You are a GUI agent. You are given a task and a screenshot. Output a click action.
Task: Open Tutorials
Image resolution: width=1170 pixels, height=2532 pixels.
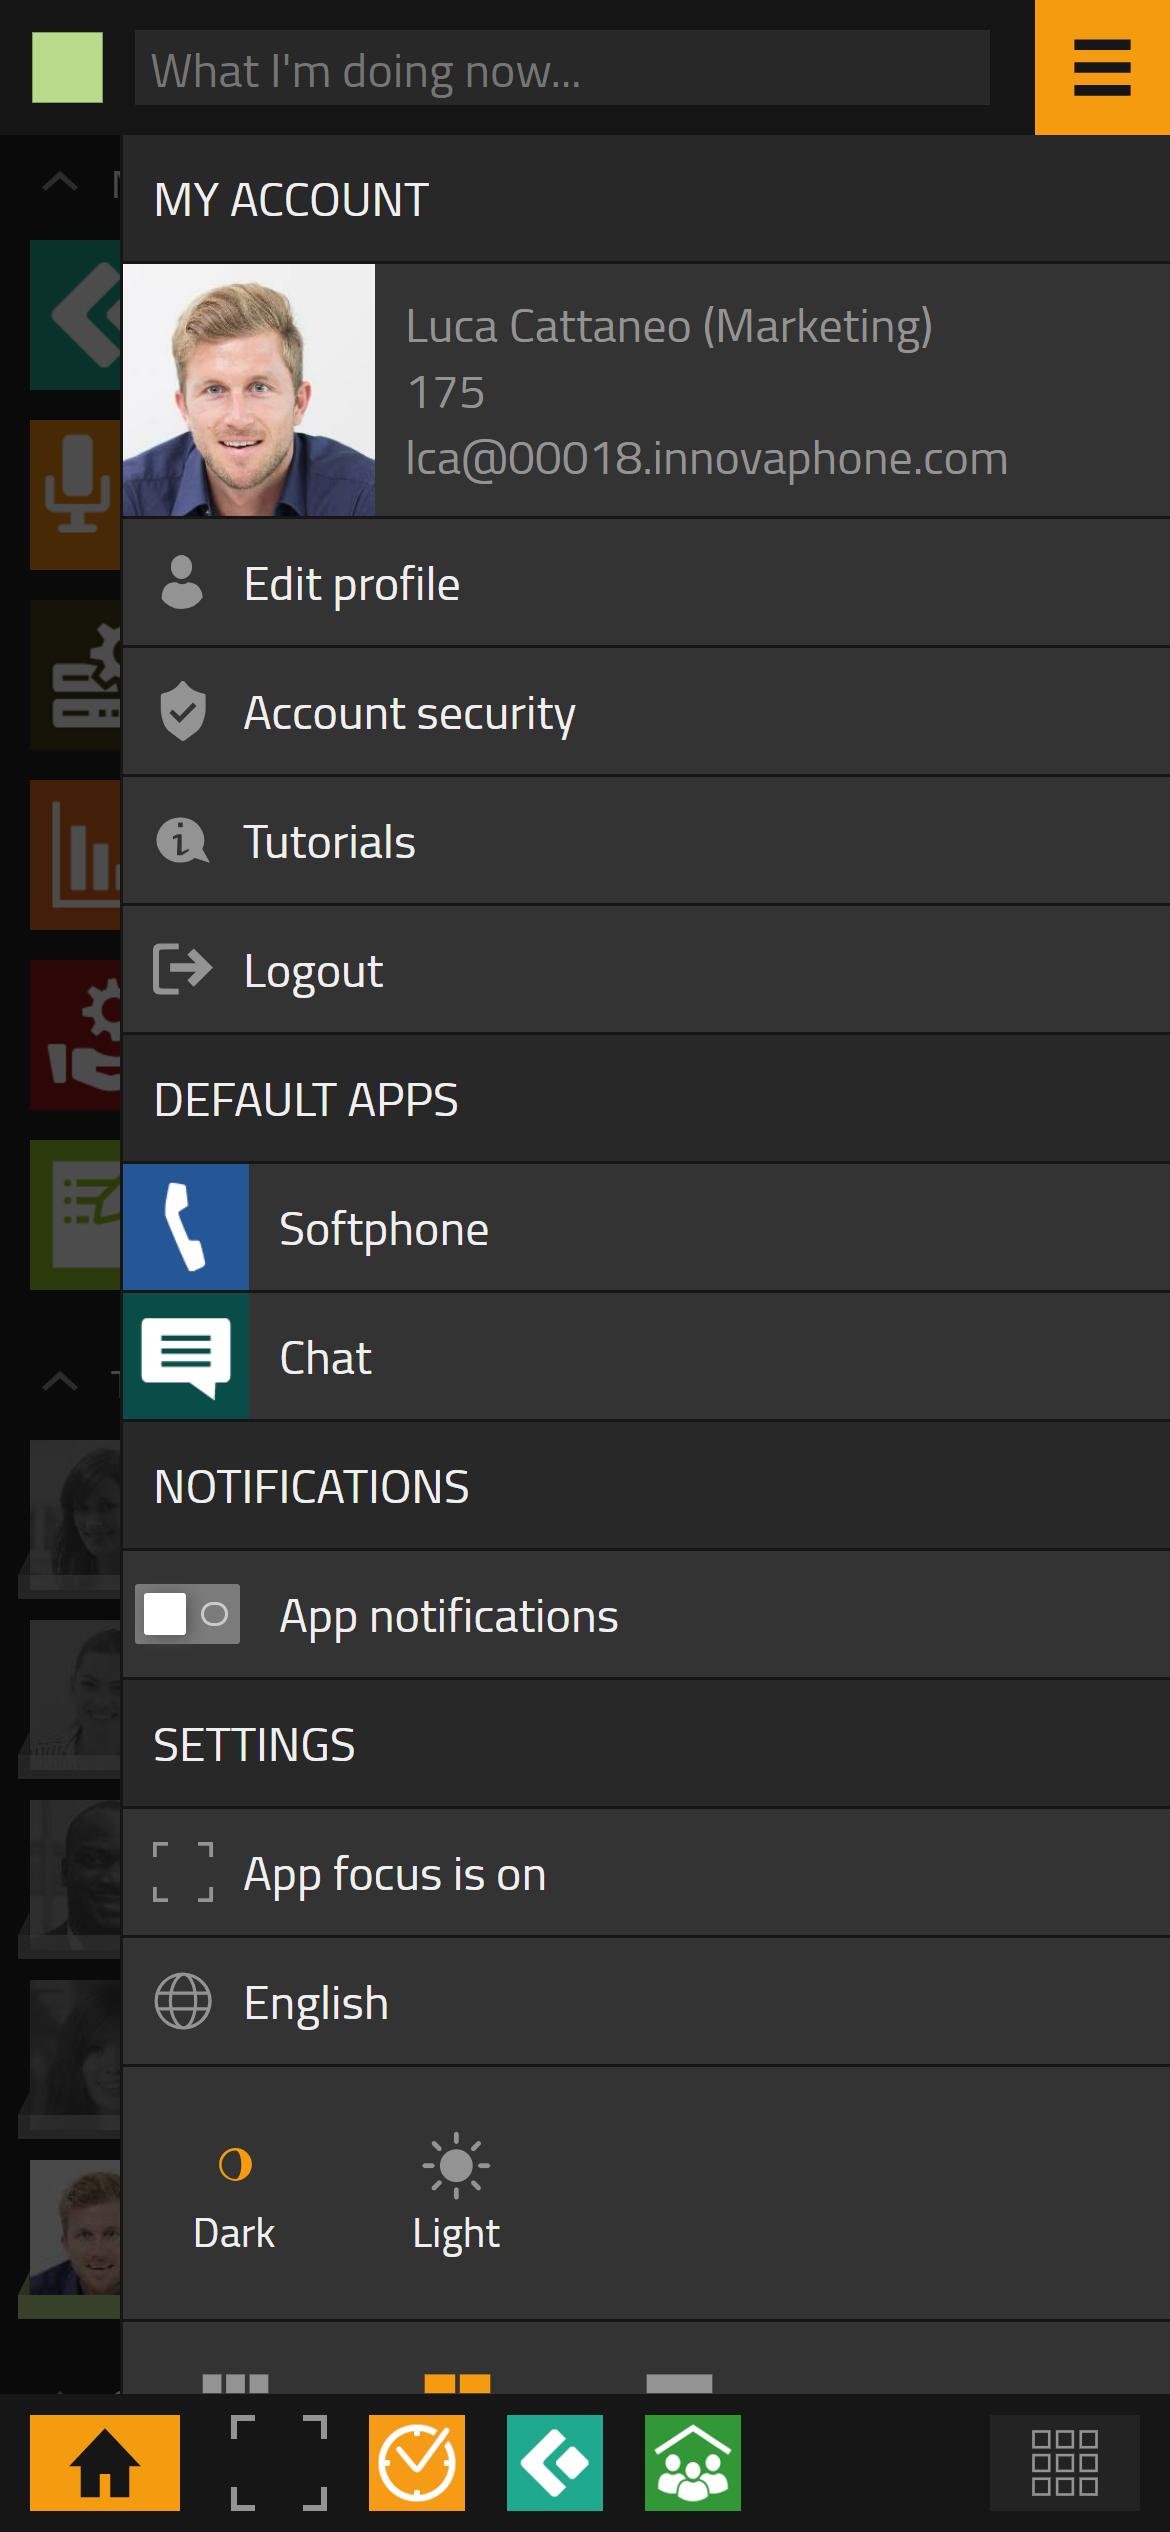point(646,842)
